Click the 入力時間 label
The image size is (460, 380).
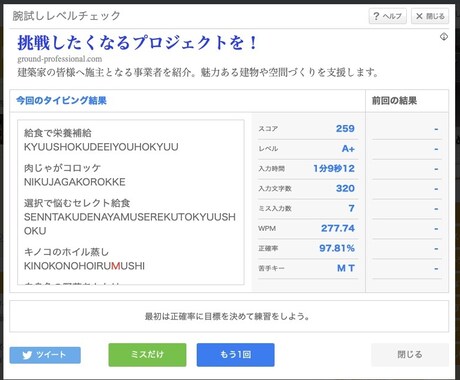(x=271, y=169)
